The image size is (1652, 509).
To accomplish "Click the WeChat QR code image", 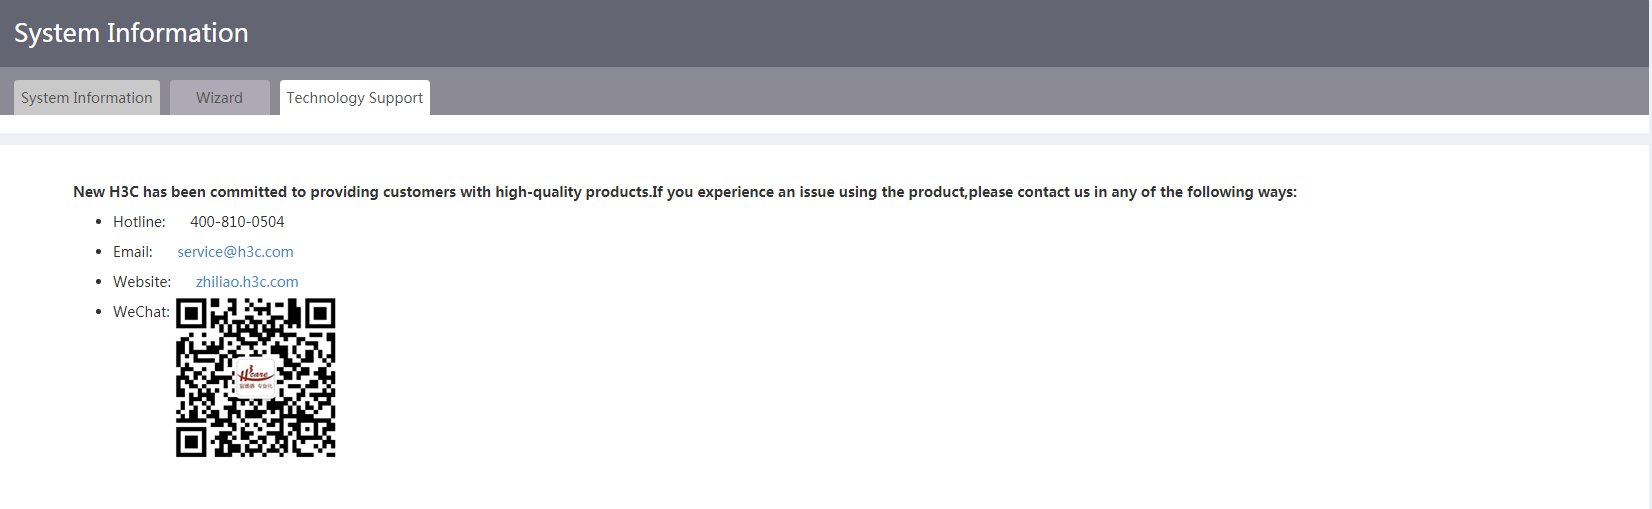I will 256,378.
